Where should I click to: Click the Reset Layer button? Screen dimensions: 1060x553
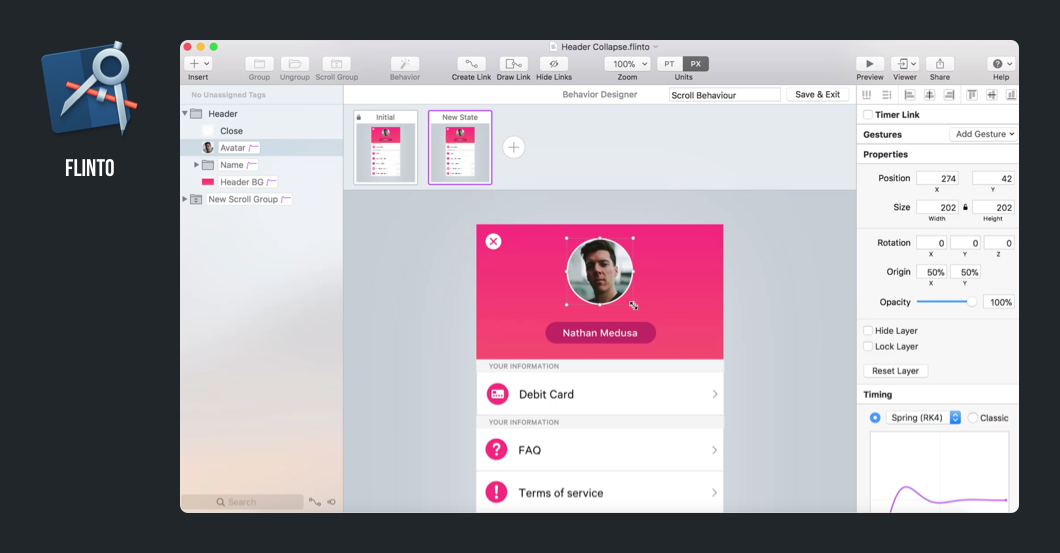tap(895, 370)
